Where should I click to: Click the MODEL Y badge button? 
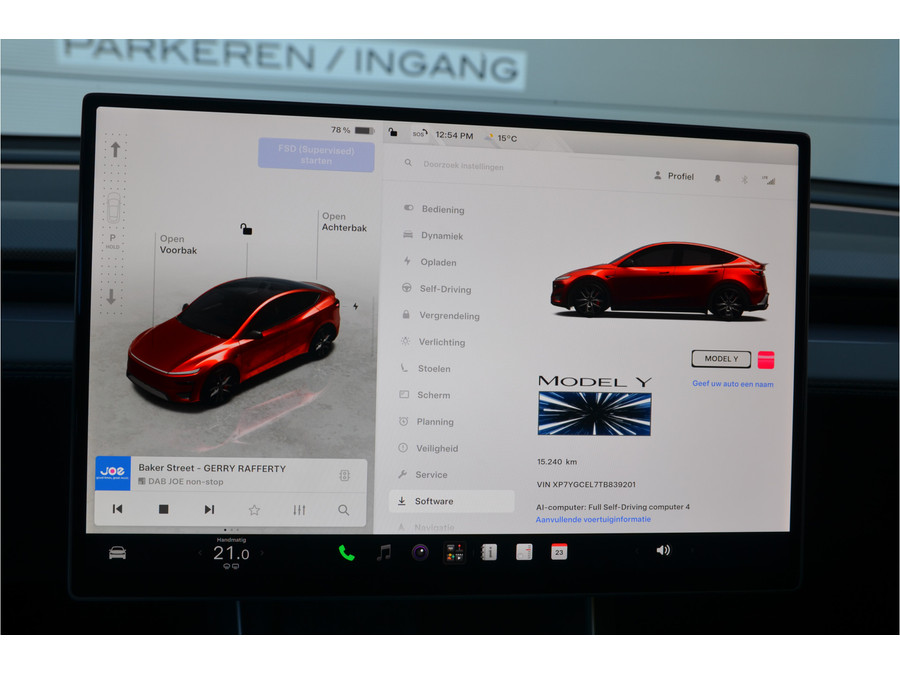click(x=721, y=359)
